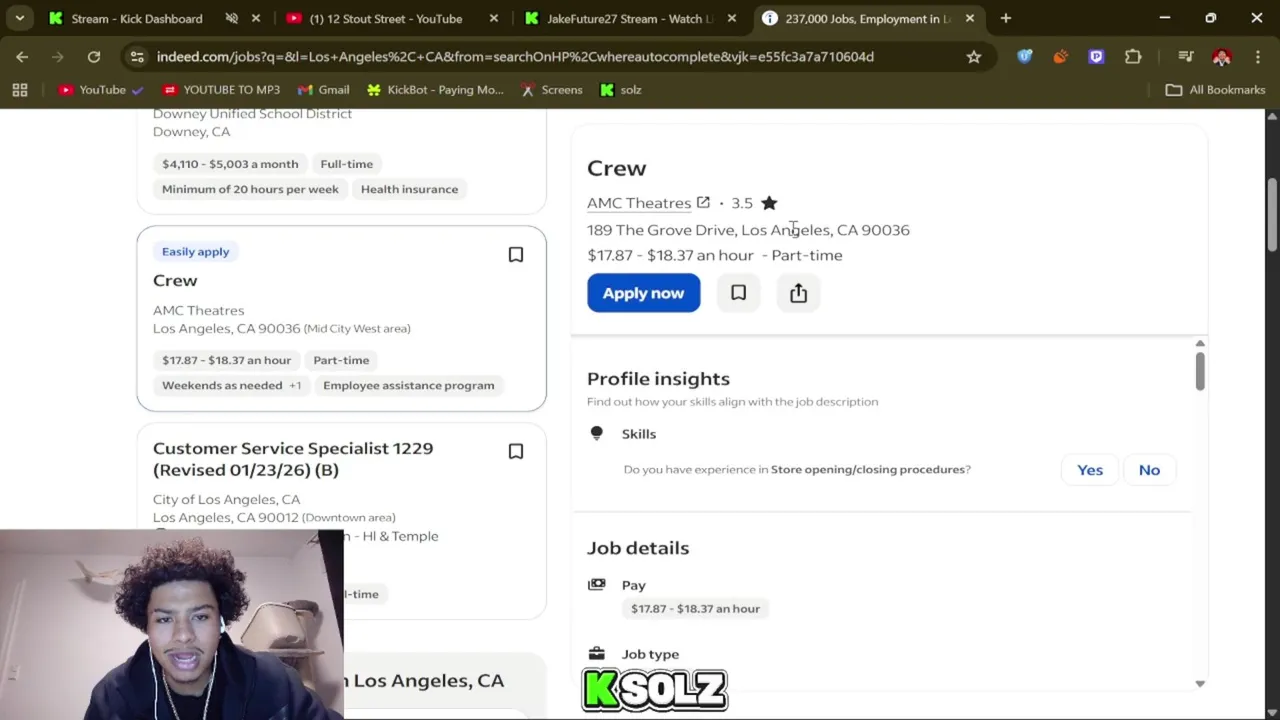Click Full-time tag on Downey card
The width and height of the screenshot is (1280, 720).
(346, 164)
